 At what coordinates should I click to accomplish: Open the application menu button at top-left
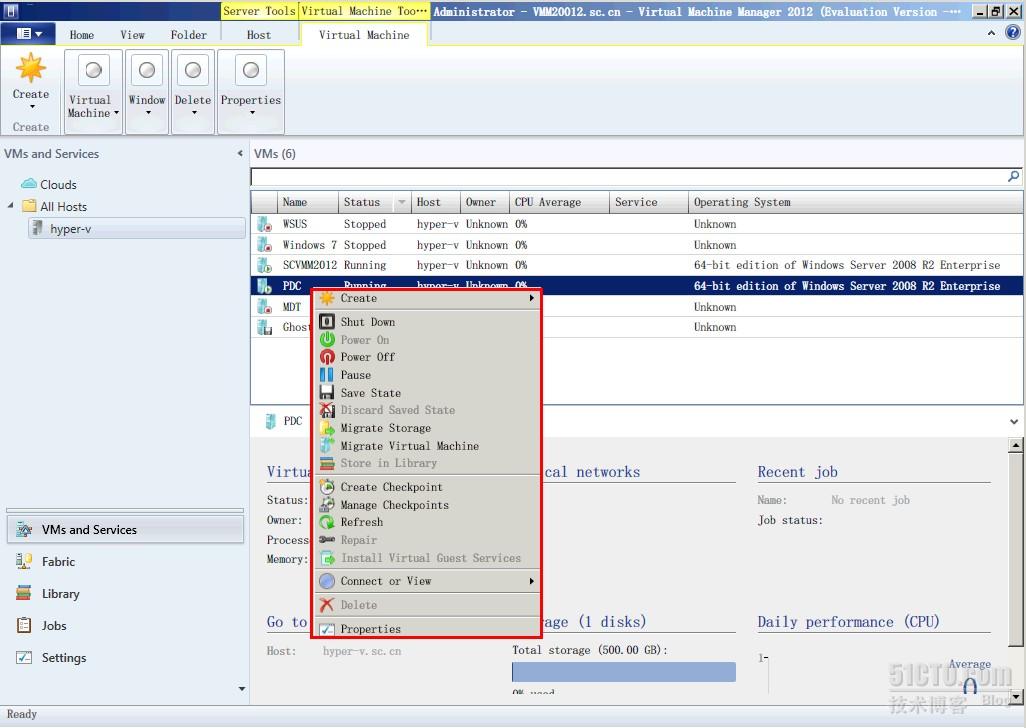[28, 33]
